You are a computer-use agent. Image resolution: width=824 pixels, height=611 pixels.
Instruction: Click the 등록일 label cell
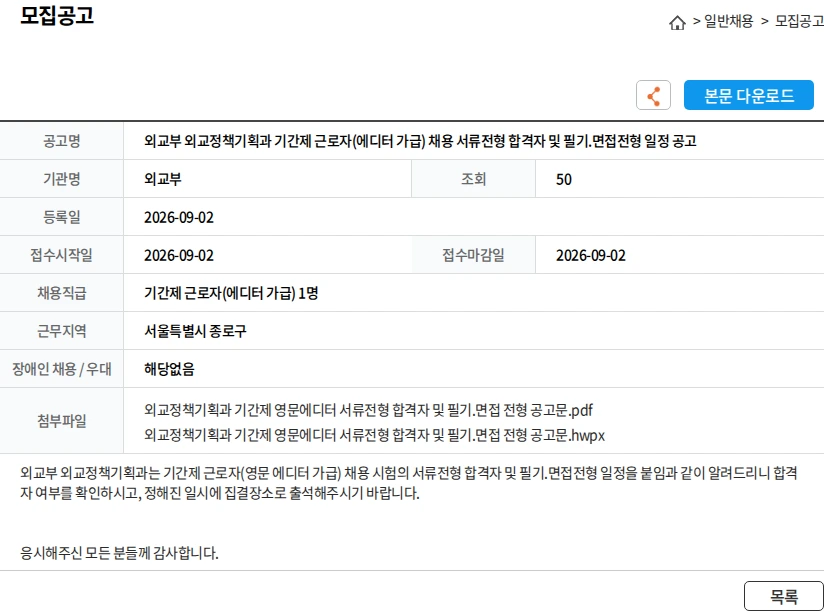61,217
